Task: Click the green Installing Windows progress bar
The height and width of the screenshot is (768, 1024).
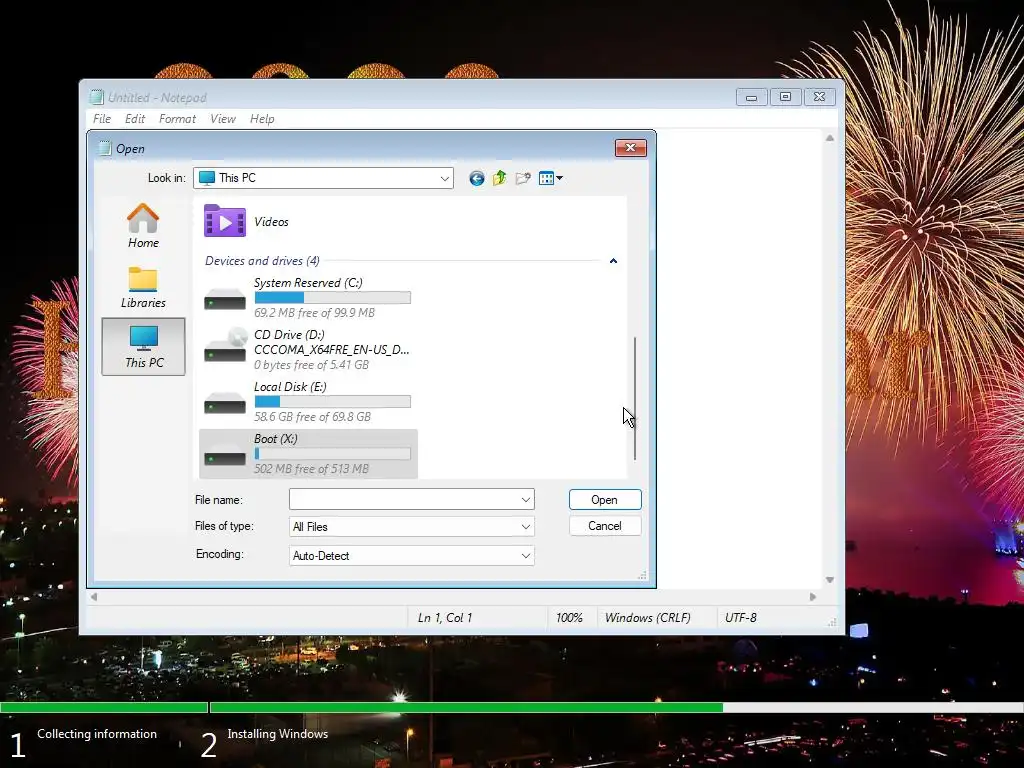Action: click(466, 707)
